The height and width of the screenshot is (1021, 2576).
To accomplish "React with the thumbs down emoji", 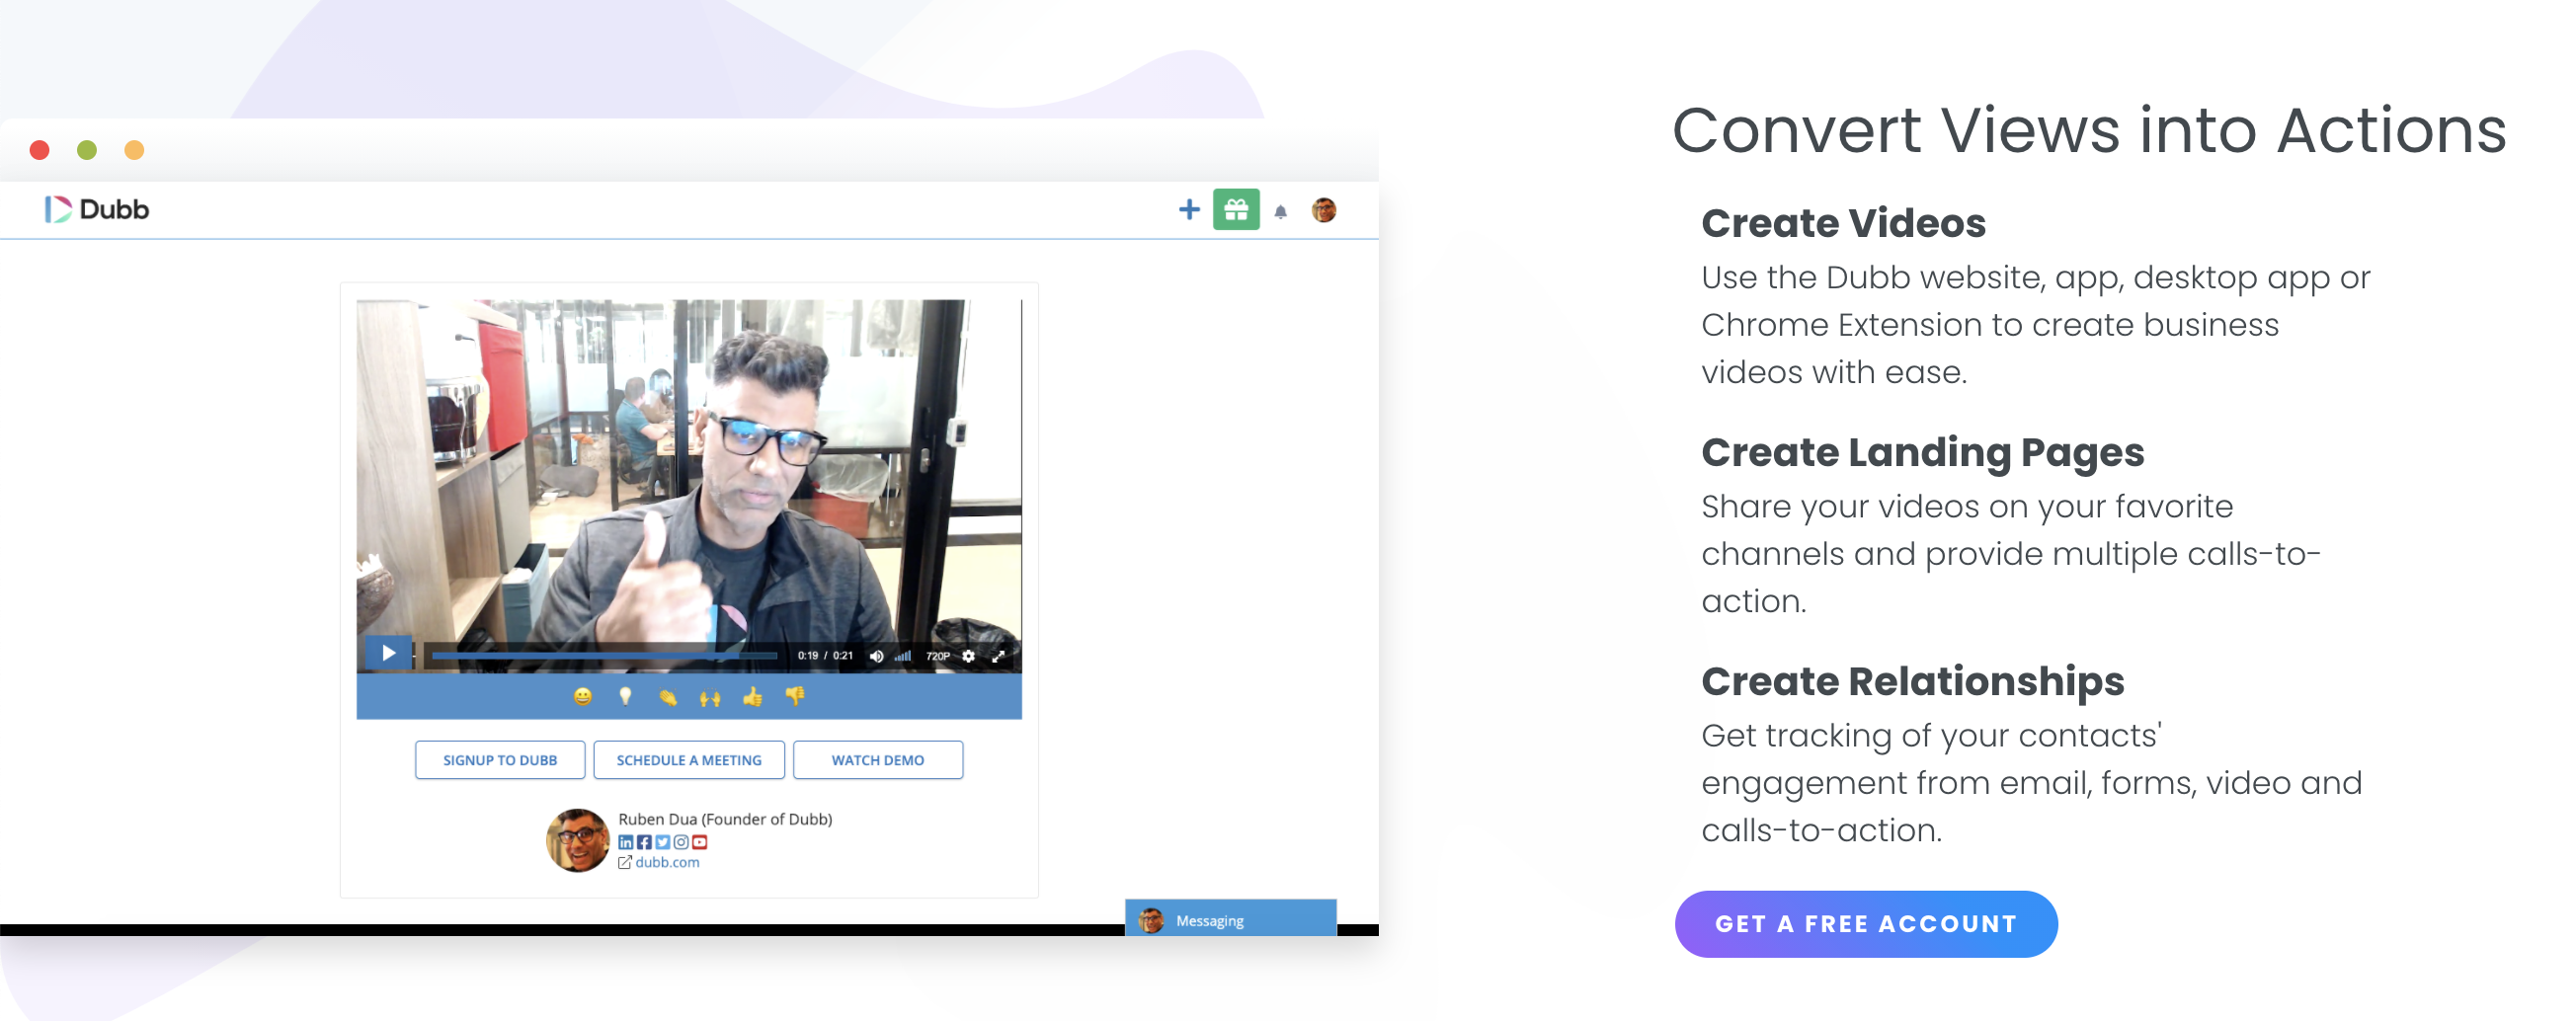I will (795, 696).
